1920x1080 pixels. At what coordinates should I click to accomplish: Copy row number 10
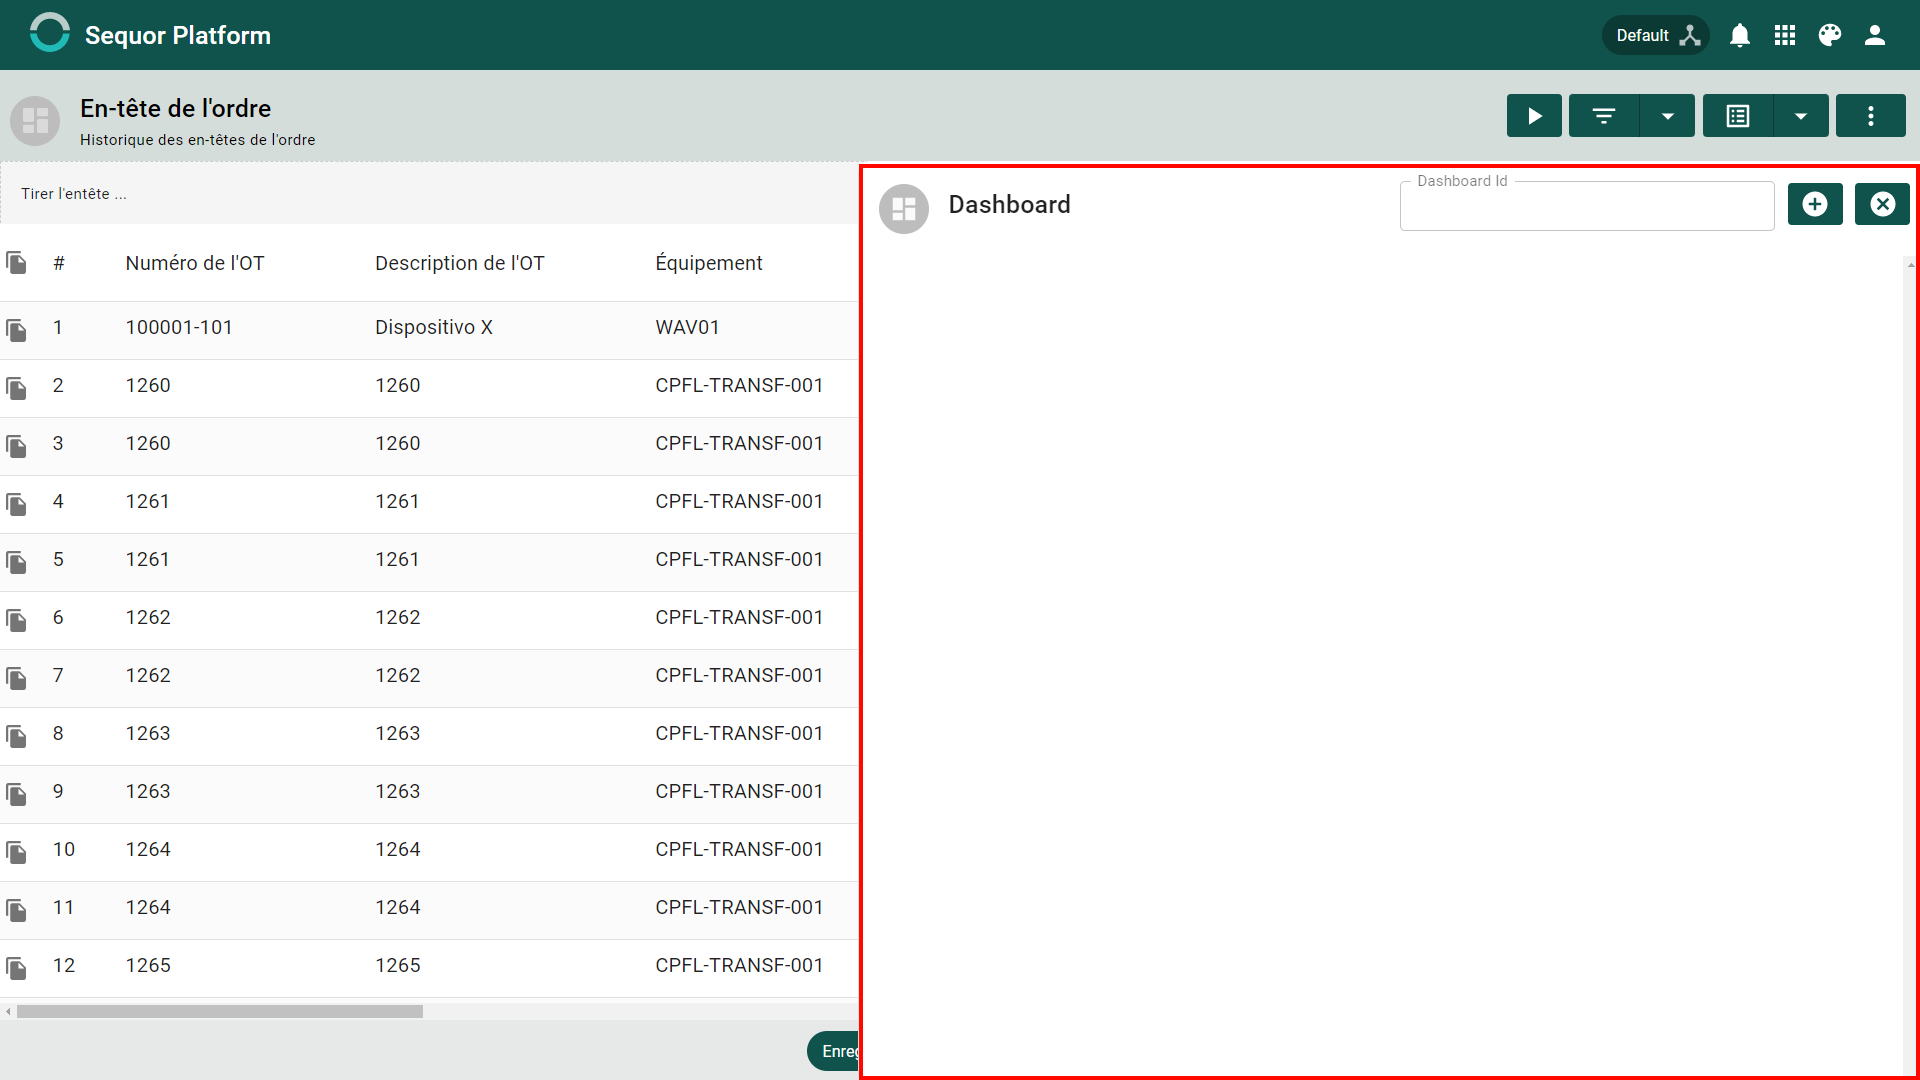pos(17,852)
